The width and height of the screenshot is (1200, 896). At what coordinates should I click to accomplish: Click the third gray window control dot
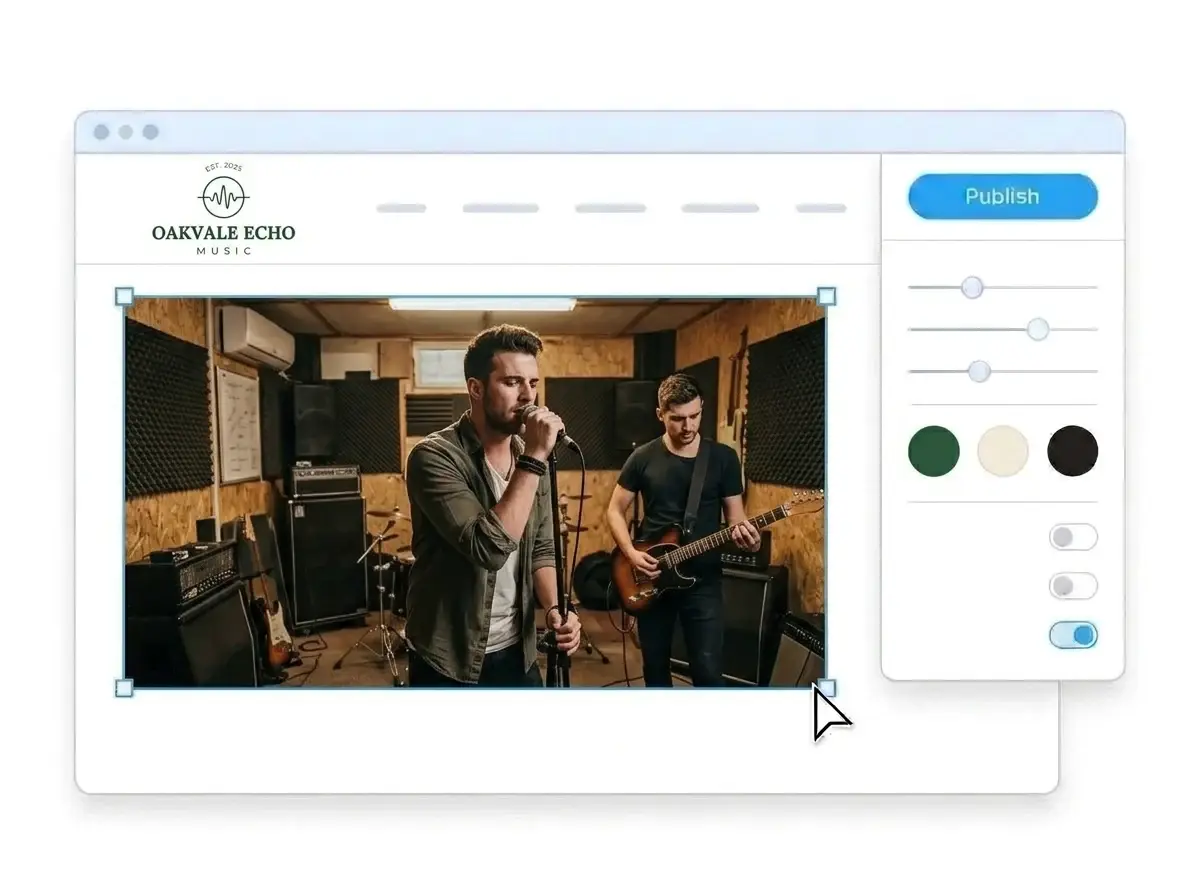tap(151, 132)
